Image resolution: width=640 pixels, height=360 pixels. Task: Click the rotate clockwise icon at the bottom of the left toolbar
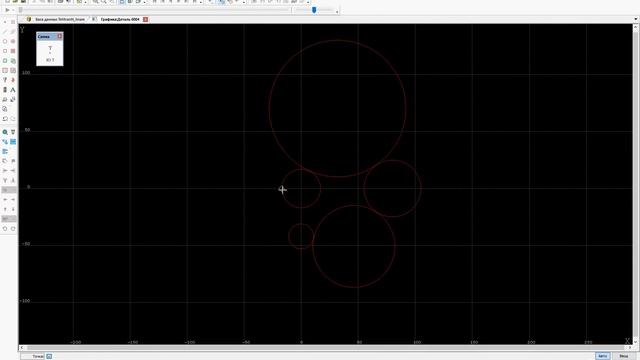tap(13, 229)
